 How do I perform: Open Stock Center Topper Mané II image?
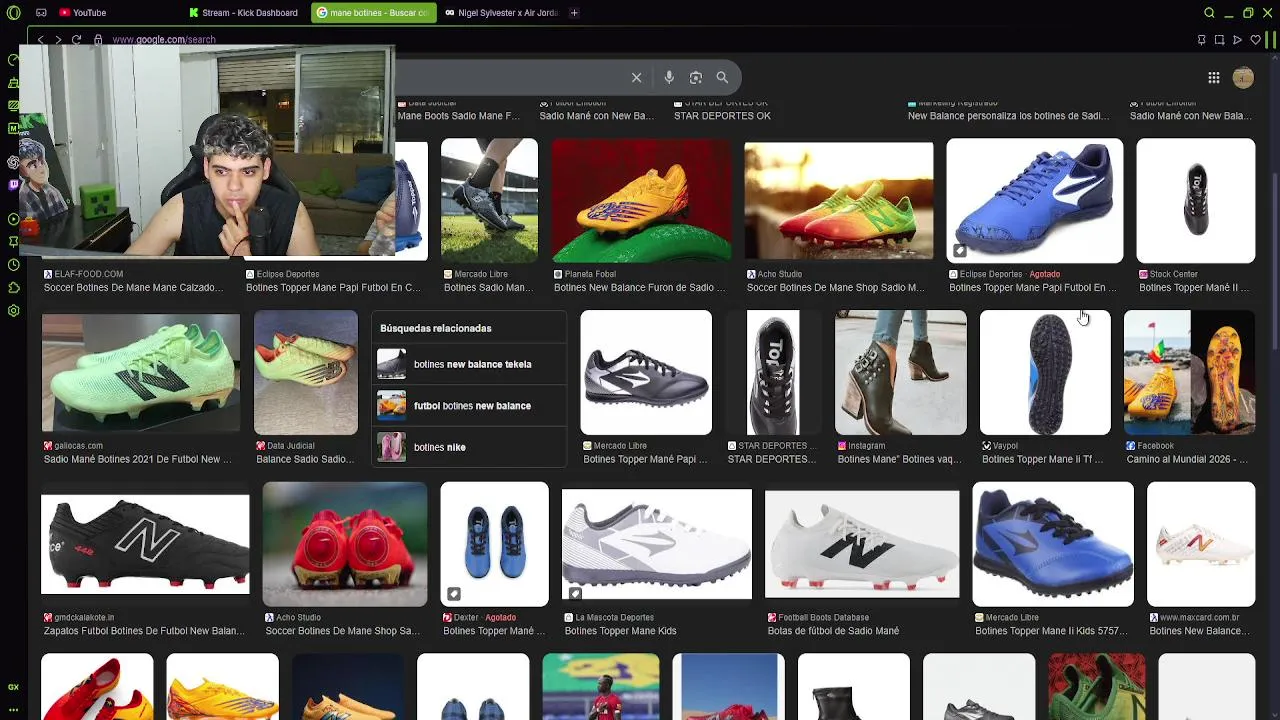click(x=1195, y=201)
